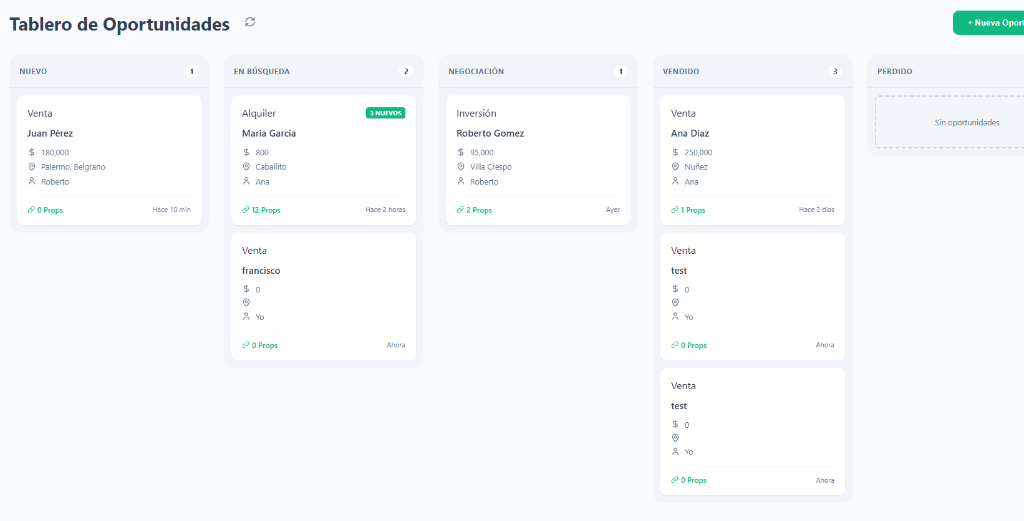Screen dimensions: 1024x521
Task: Click the dollar icon on Juan Pérez card
Action: click(x=32, y=152)
